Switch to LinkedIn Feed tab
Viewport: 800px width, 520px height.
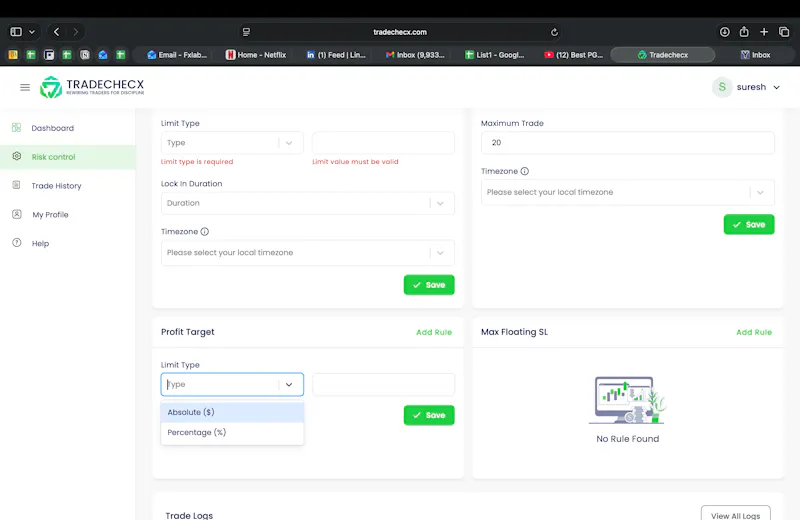click(x=336, y=55)
